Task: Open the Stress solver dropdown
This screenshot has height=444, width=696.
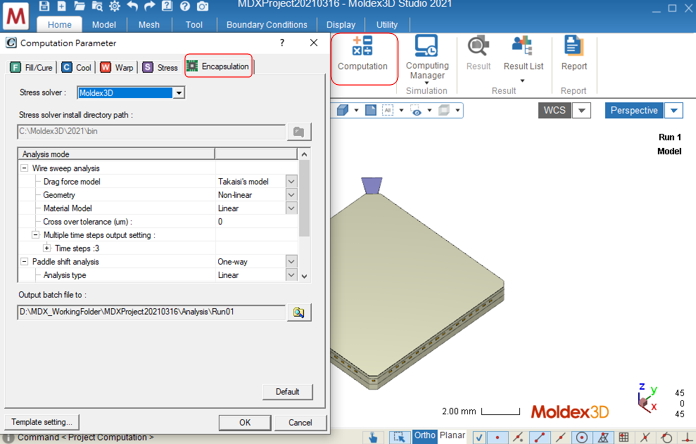Action: [x=179, y=93]
